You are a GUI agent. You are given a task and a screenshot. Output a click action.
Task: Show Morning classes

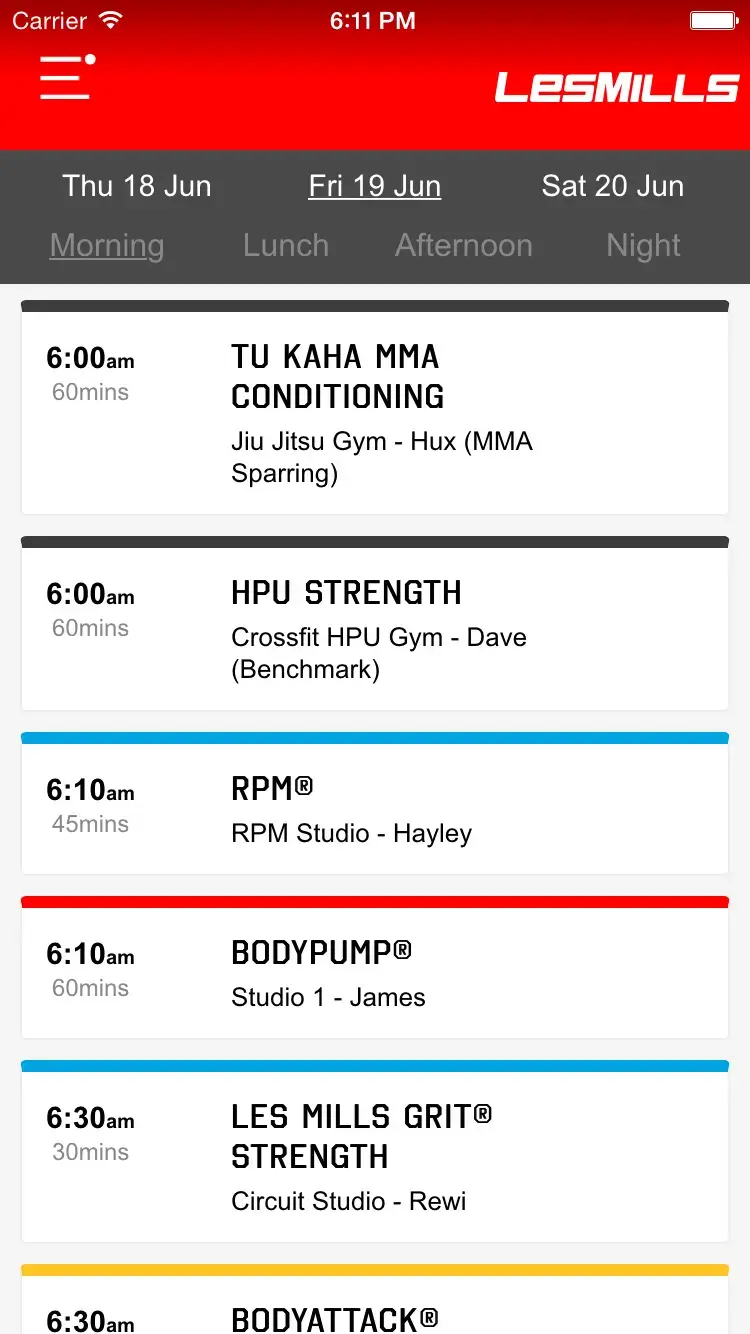107,246
